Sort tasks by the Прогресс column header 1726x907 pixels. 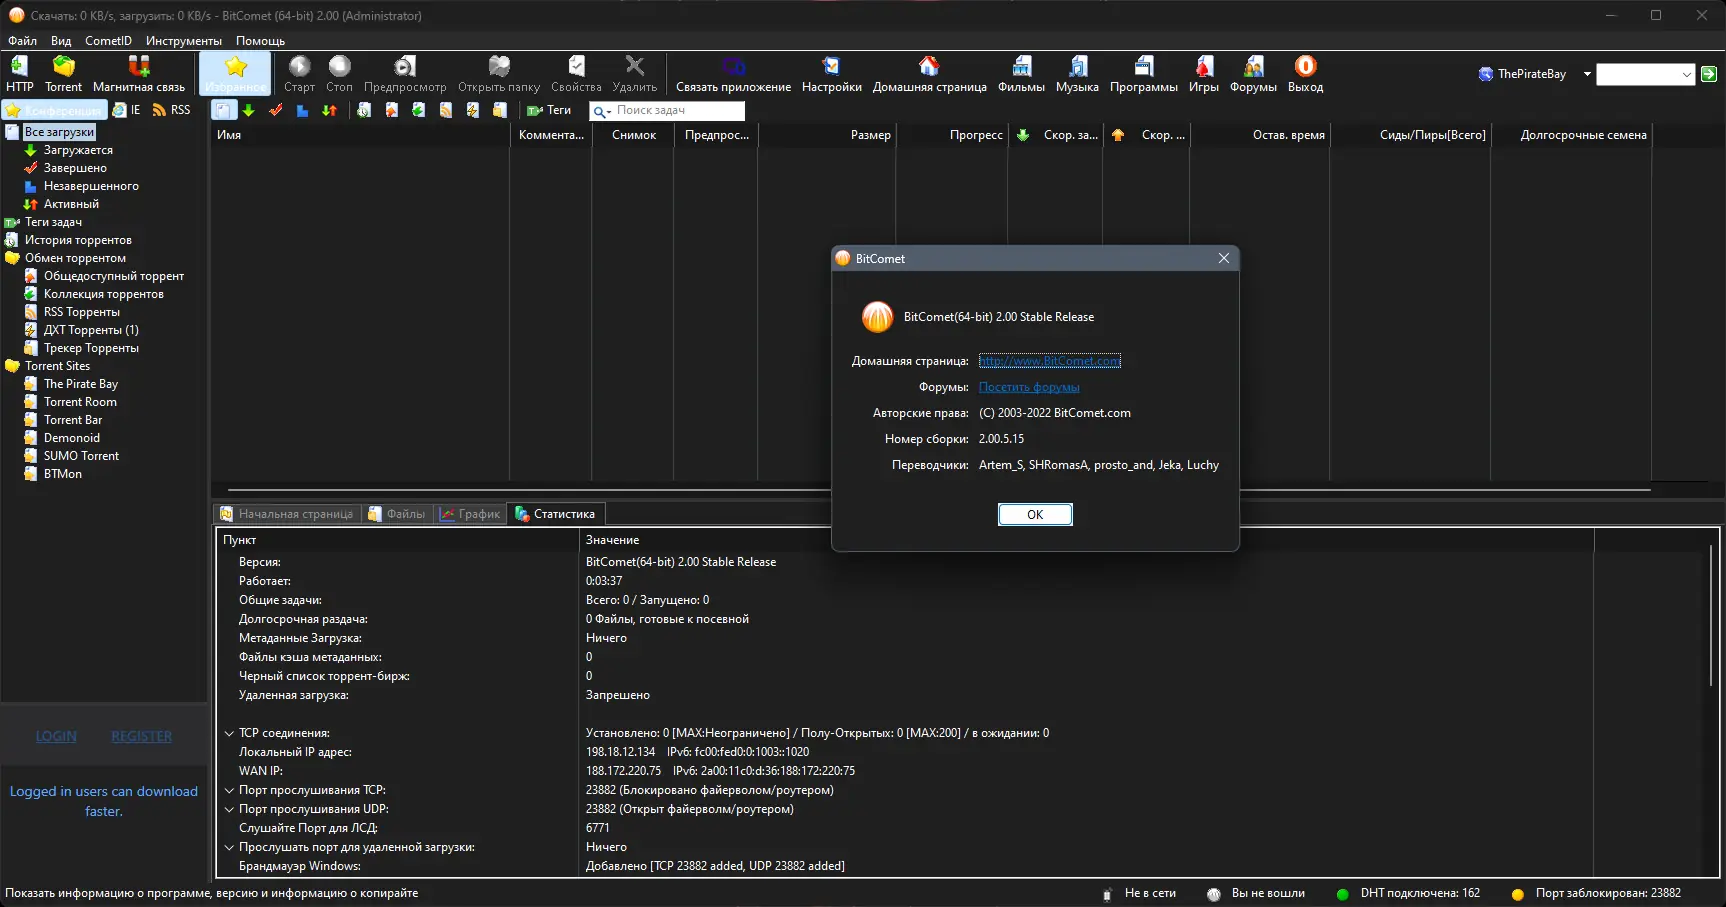(x=952, y=135)
